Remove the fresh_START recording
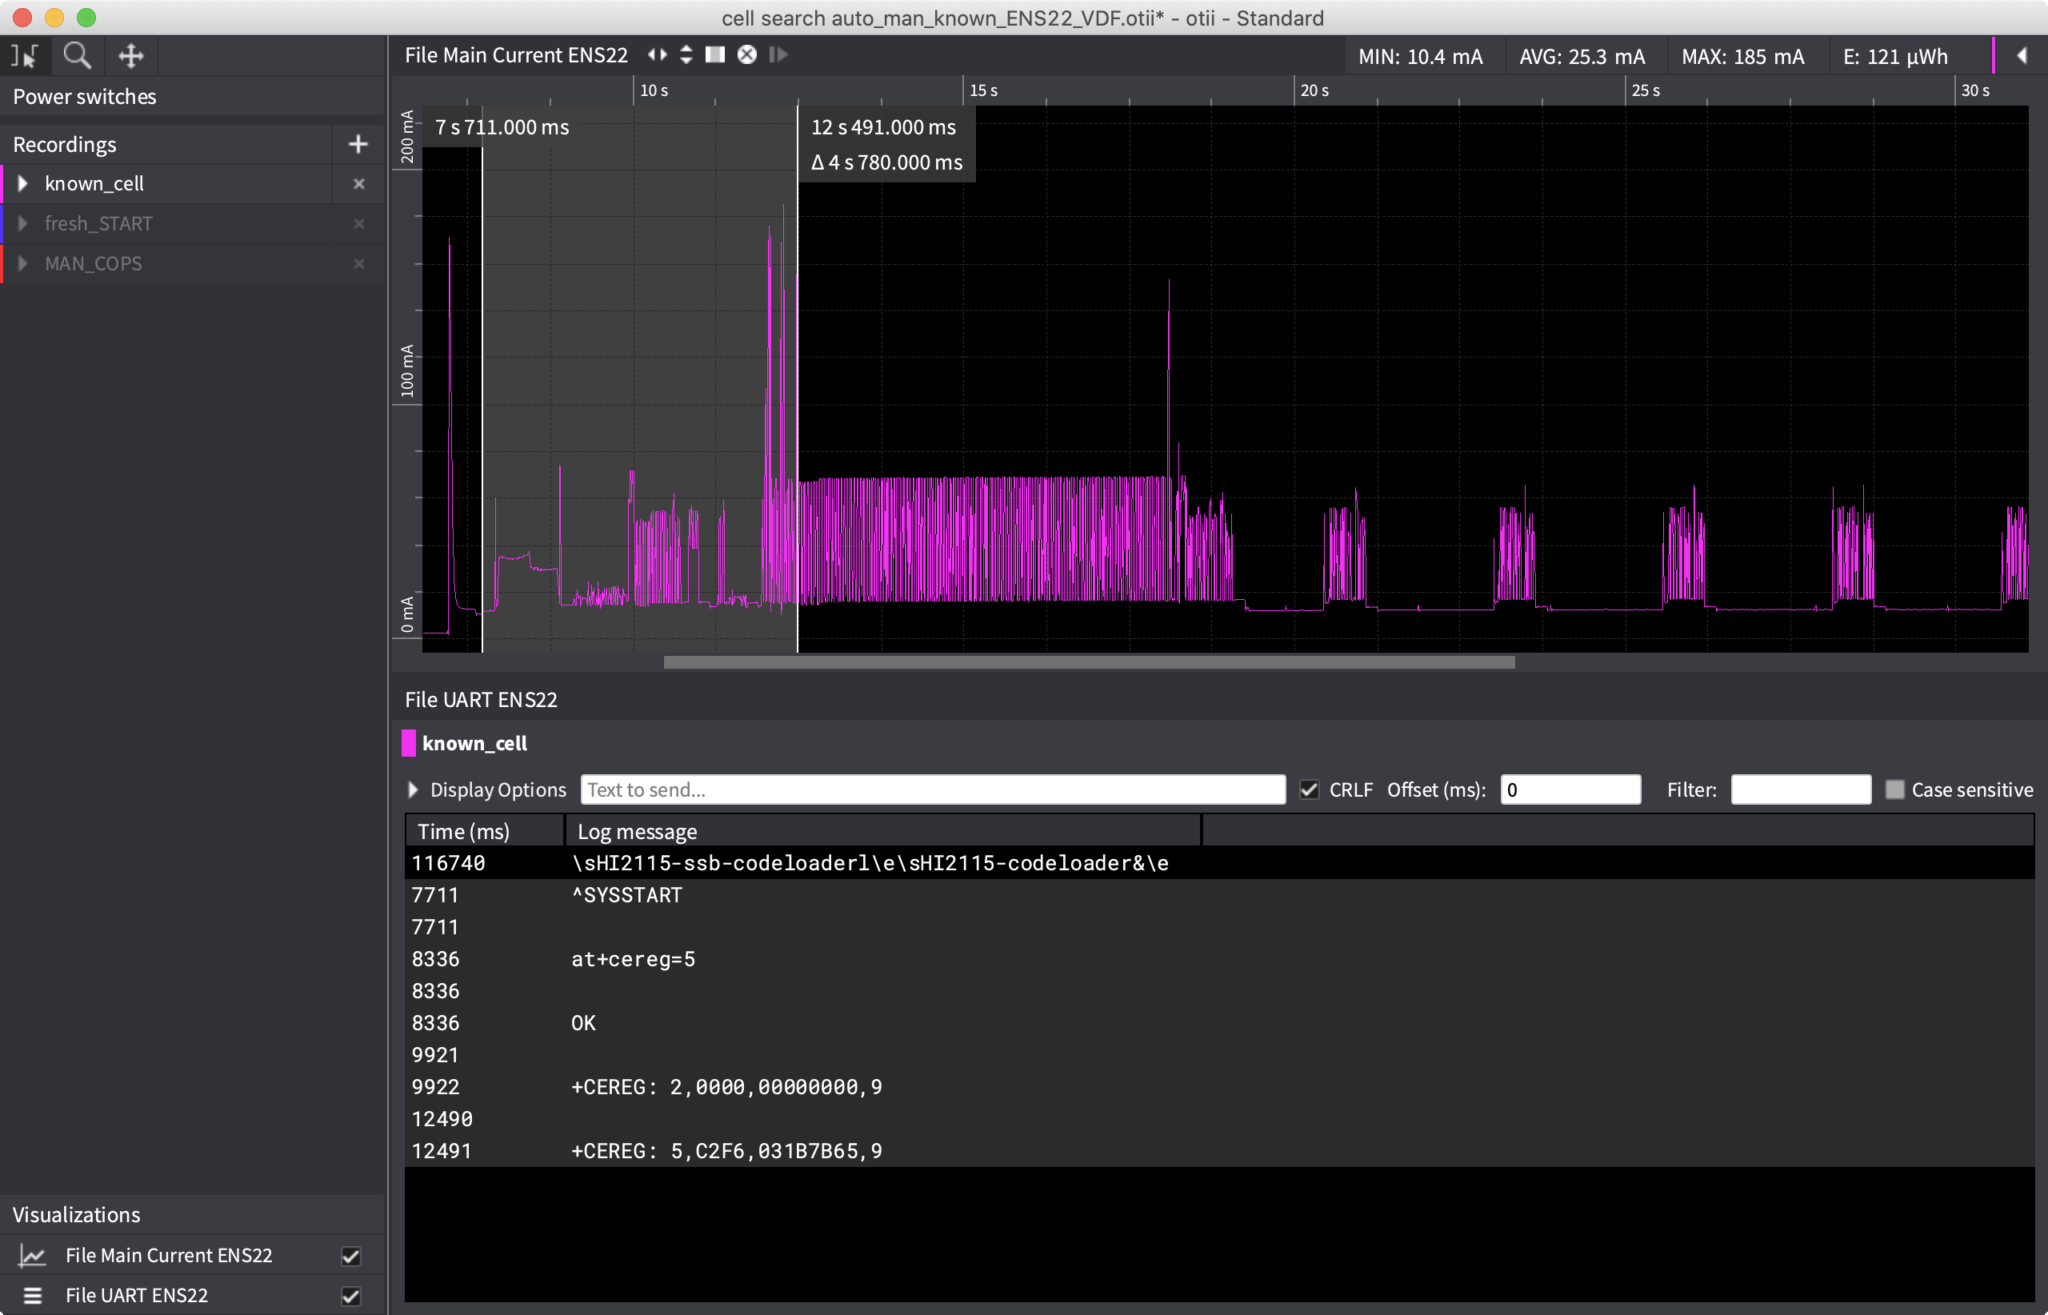2048x1315 pixels. pos(359,224)
